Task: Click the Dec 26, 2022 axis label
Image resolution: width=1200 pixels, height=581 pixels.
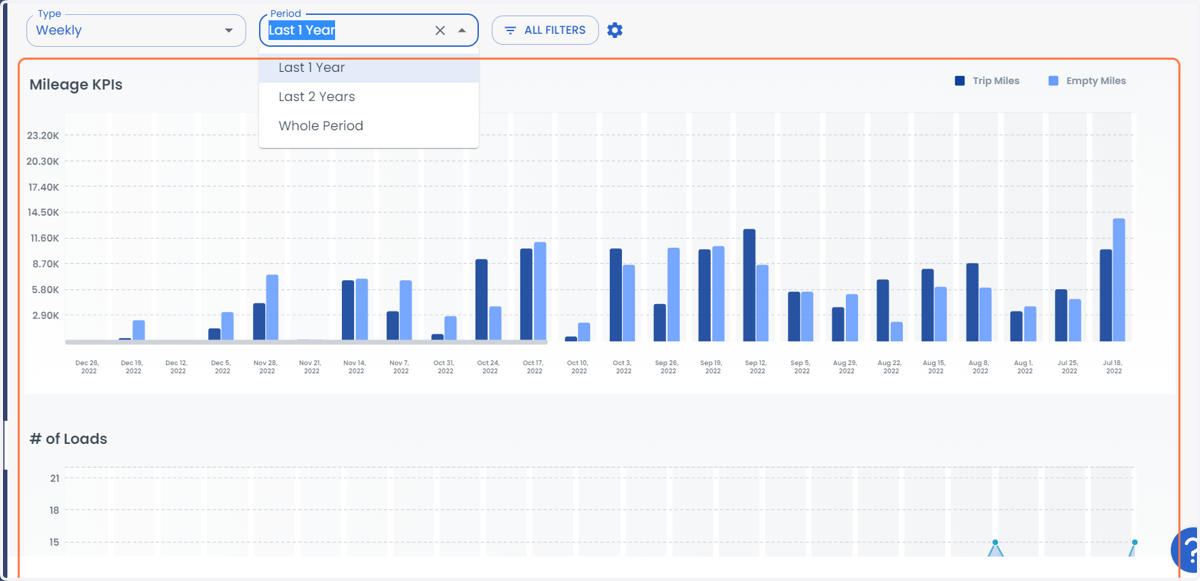Action: (x=88, y=367)
